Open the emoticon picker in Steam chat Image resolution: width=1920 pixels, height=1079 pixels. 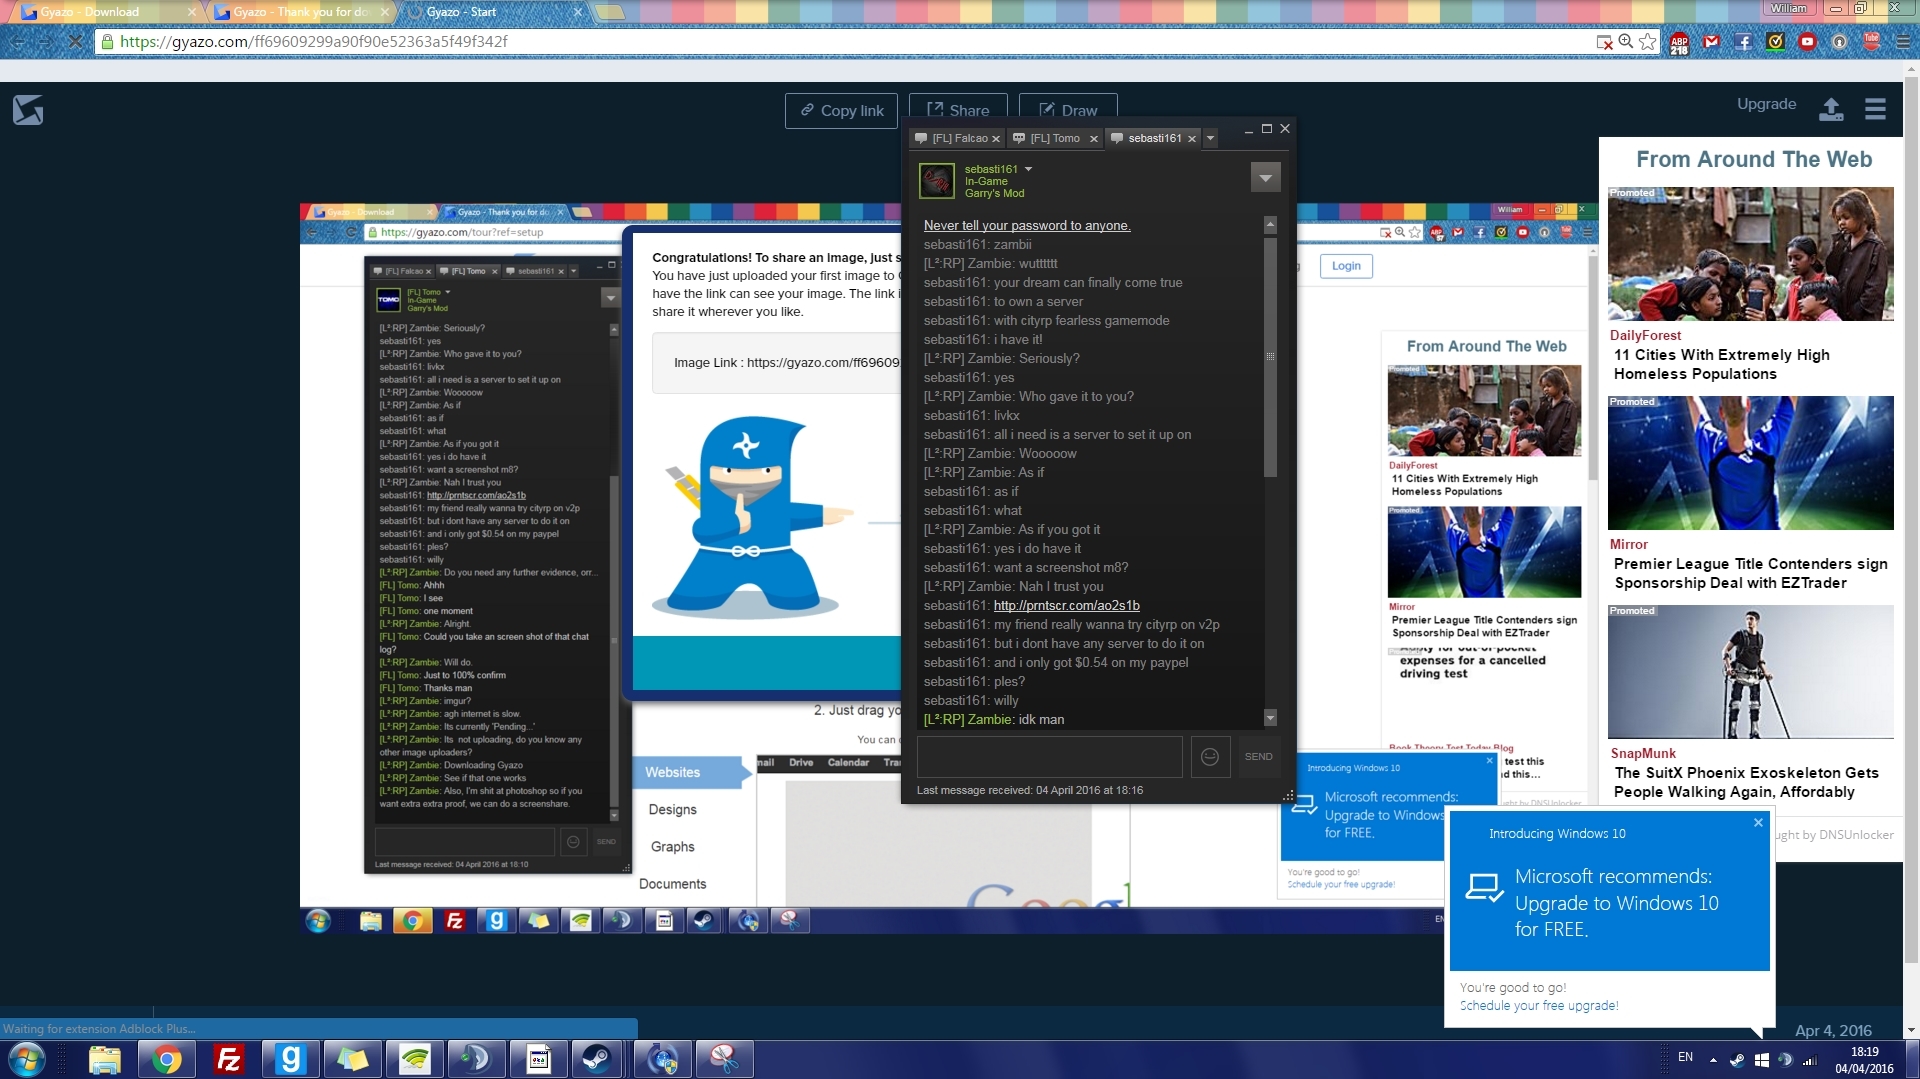click(1209, 757)
